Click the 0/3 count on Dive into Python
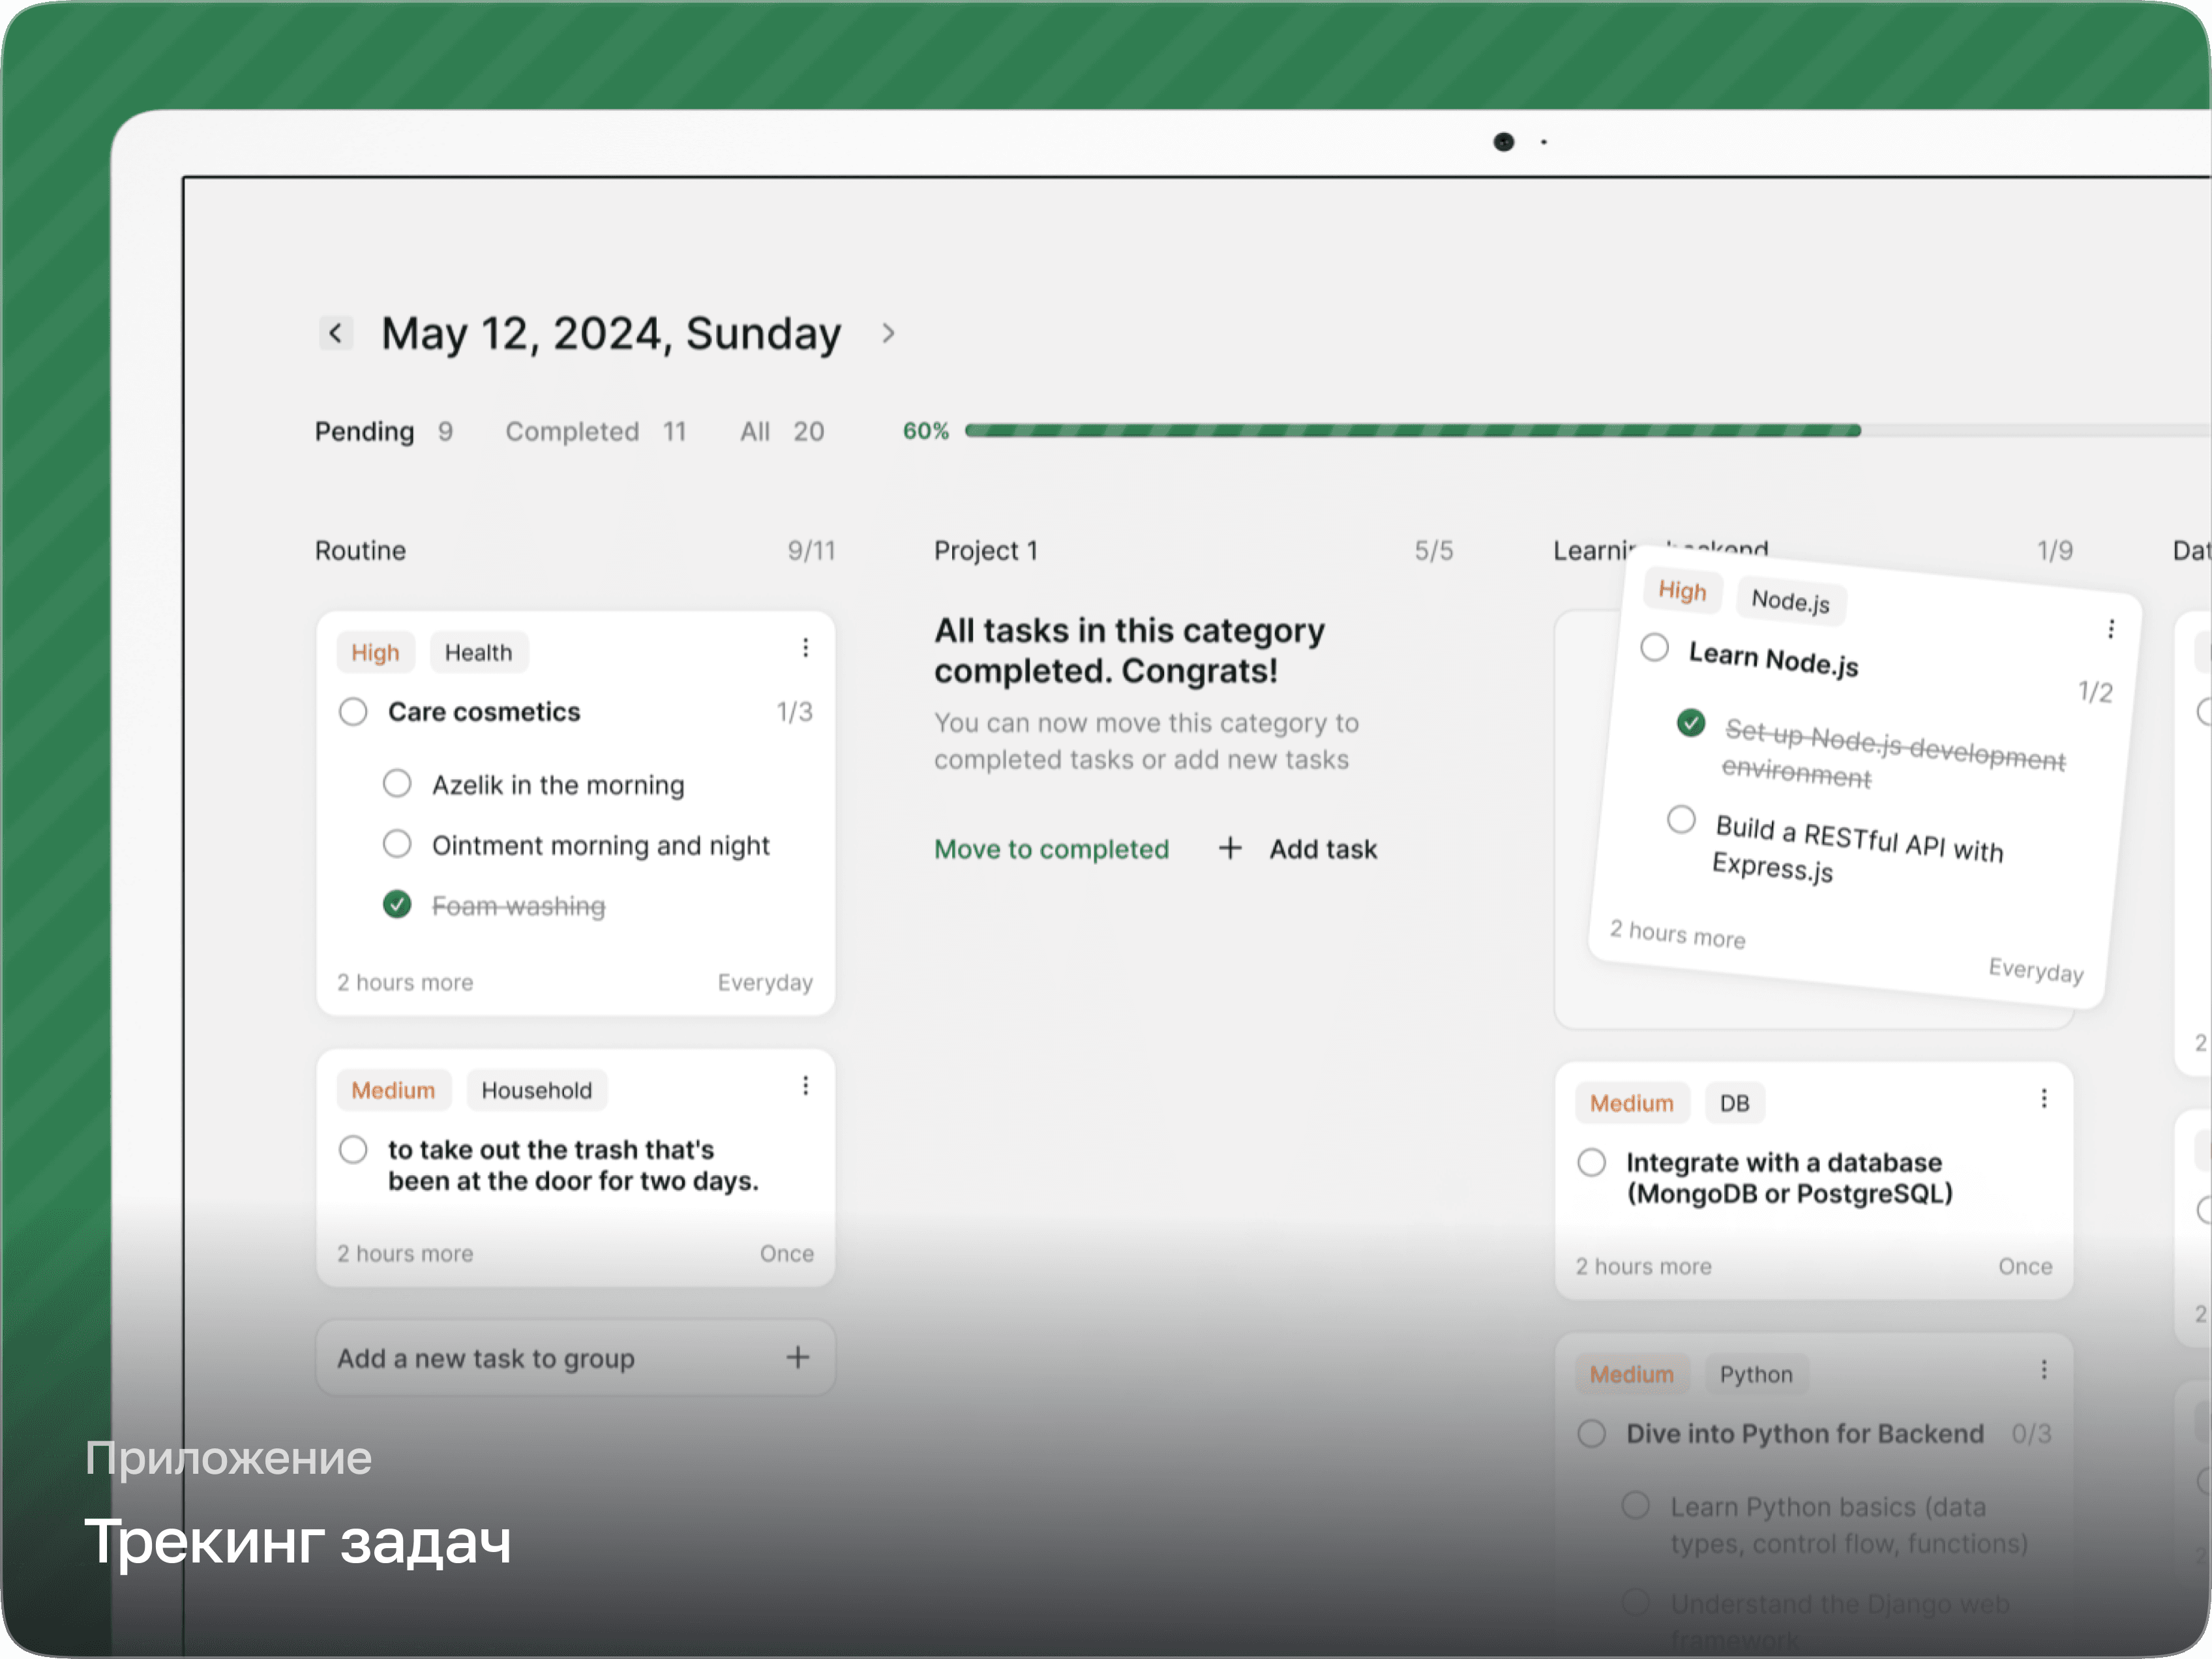This screenshot has width=2212, height=1659. pyautogui.click(x=2032, y=1434)
